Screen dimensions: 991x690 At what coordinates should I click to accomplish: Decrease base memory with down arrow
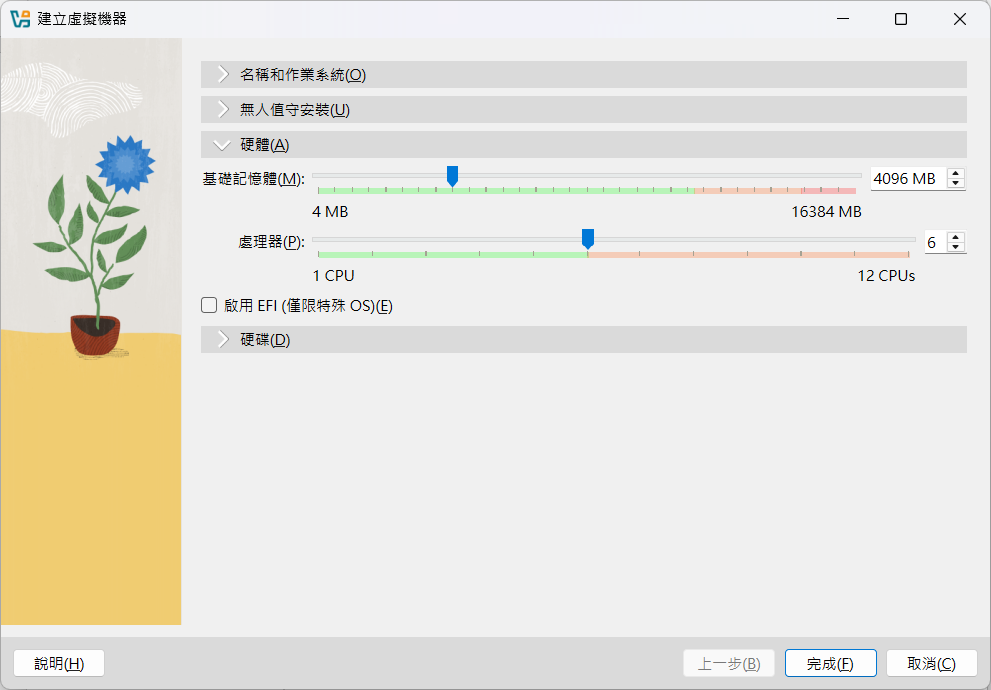click(x=956, y=184)
